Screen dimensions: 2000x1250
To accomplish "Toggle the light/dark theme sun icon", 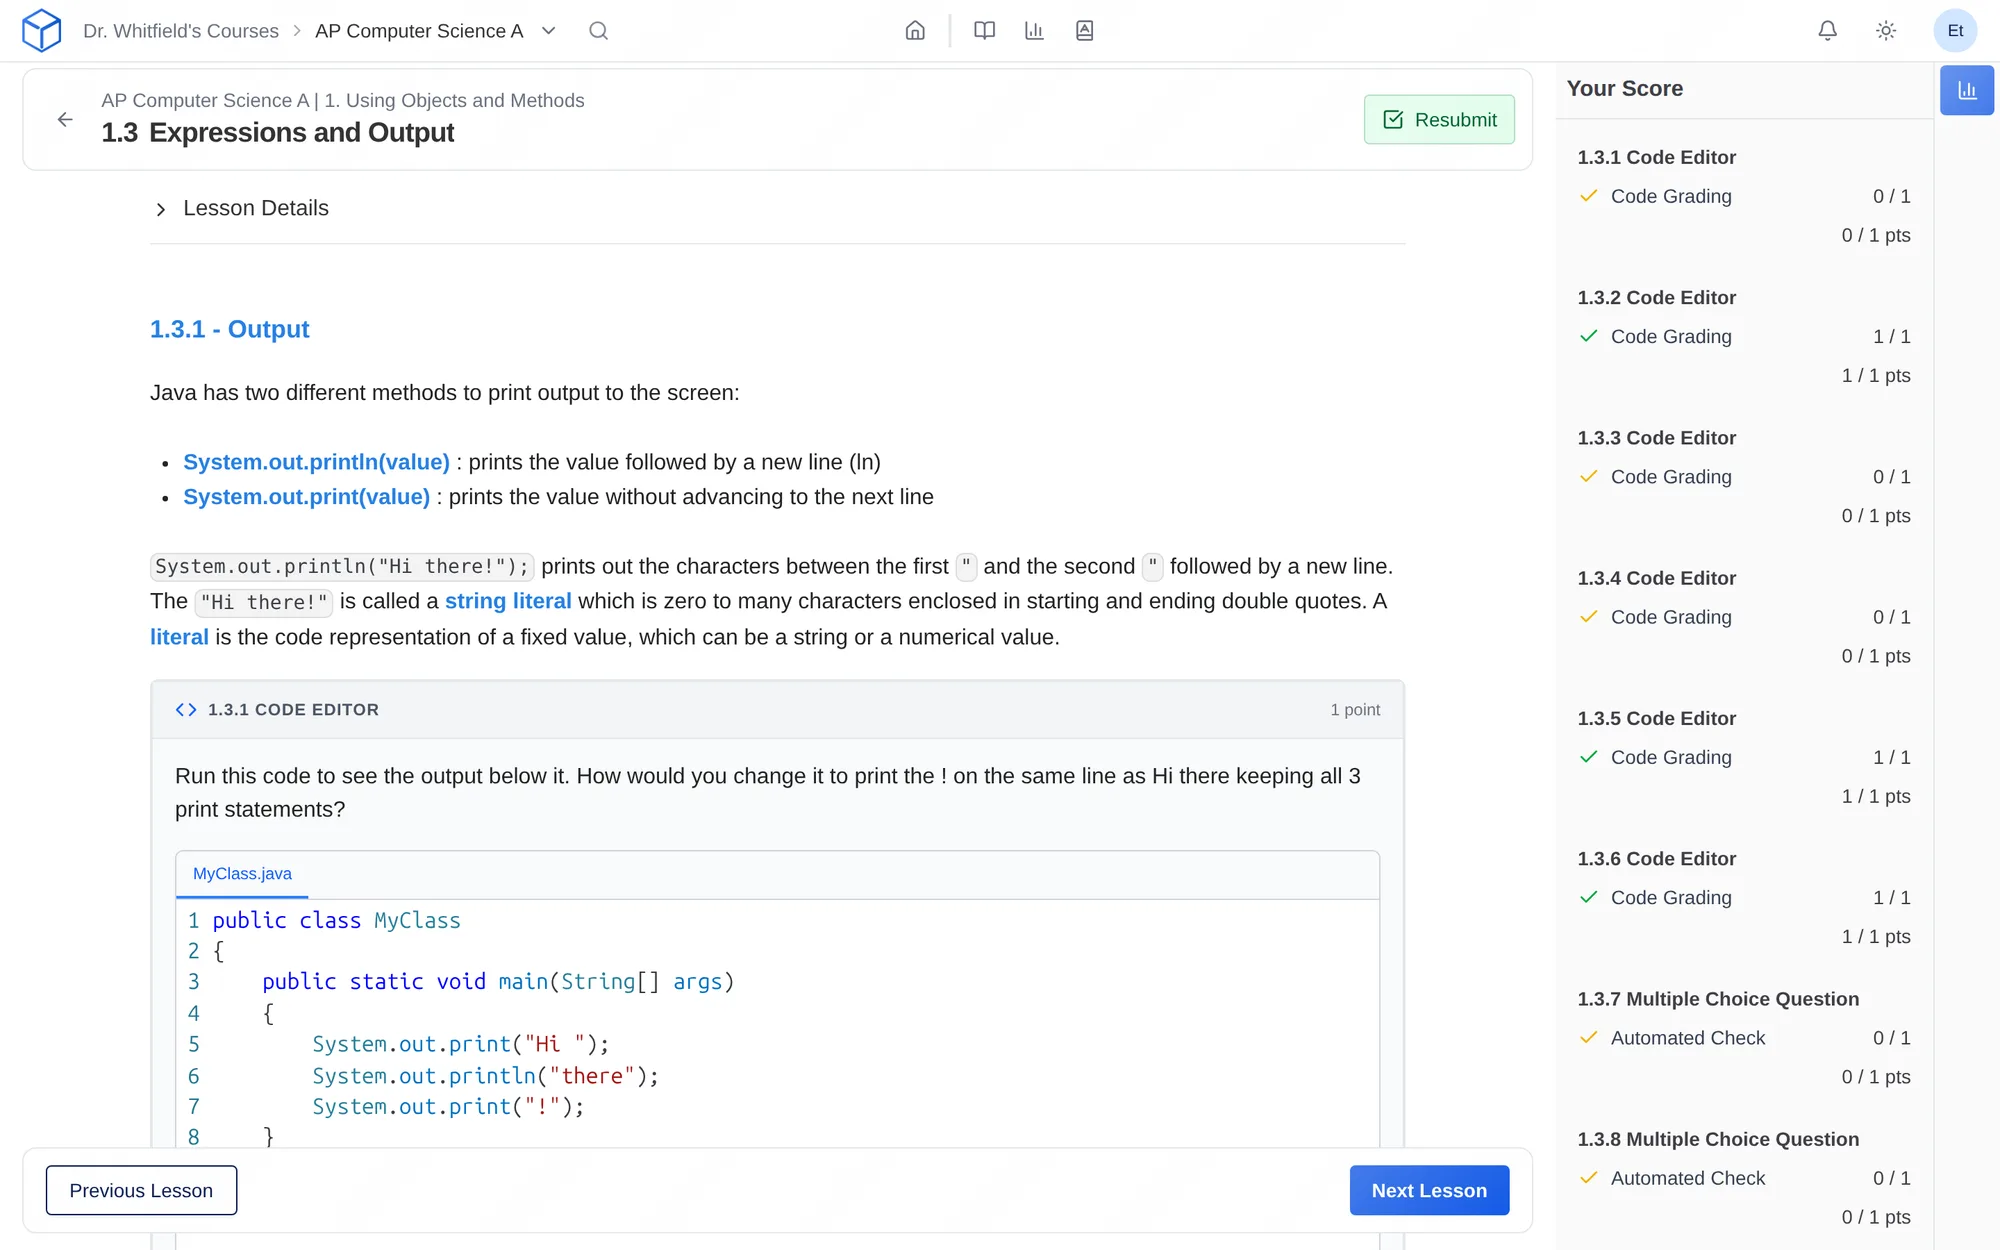I will tap(1885, 31).
